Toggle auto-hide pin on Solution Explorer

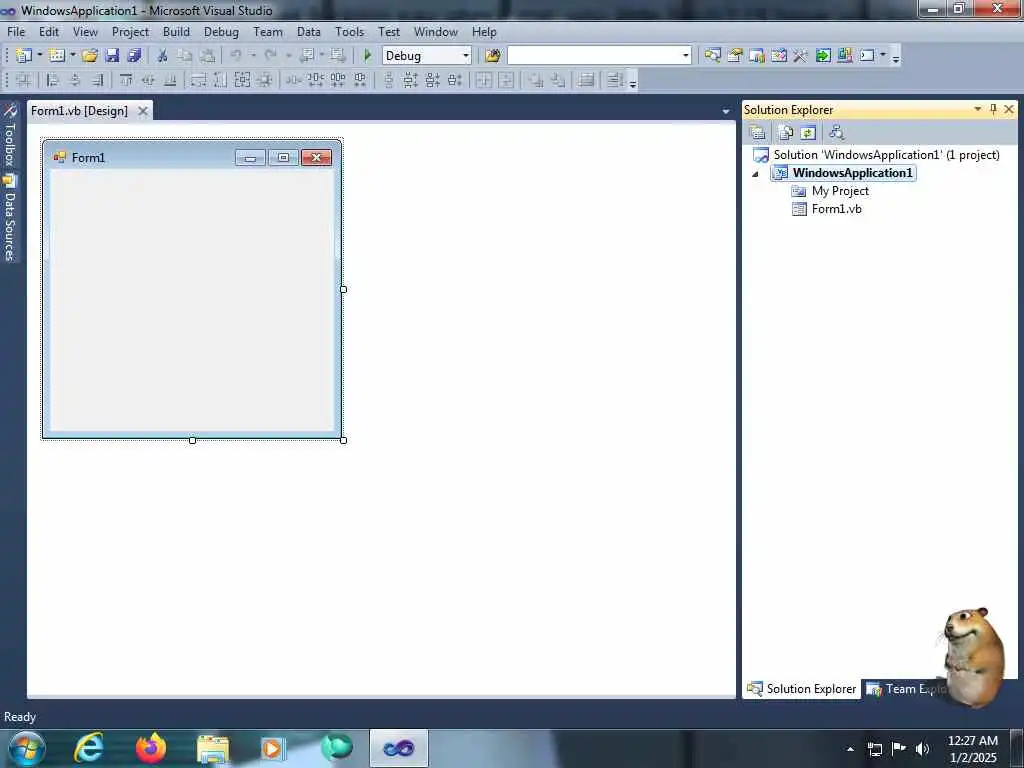993,109
